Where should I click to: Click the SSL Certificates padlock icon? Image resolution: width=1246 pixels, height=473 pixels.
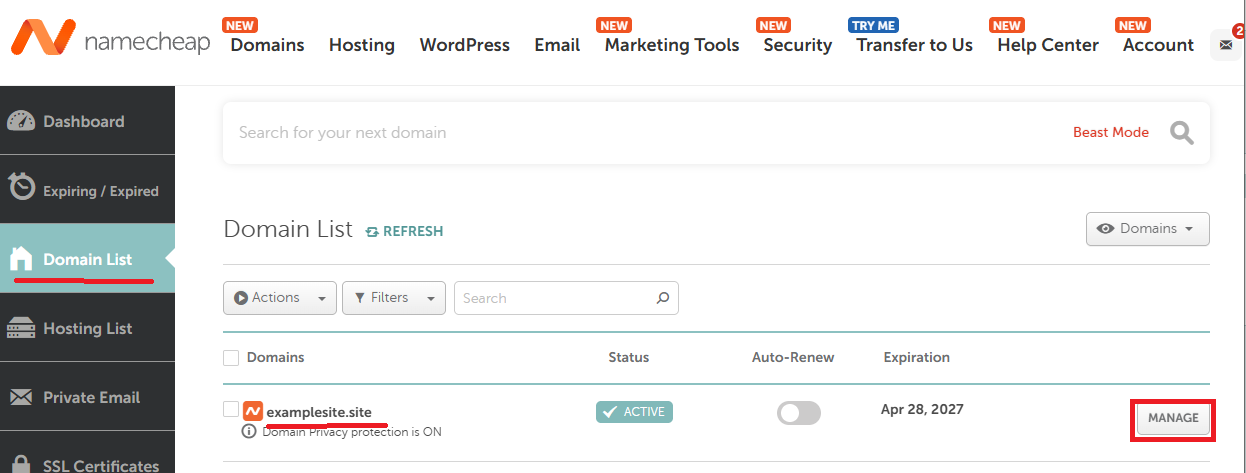tap(21, 462)
